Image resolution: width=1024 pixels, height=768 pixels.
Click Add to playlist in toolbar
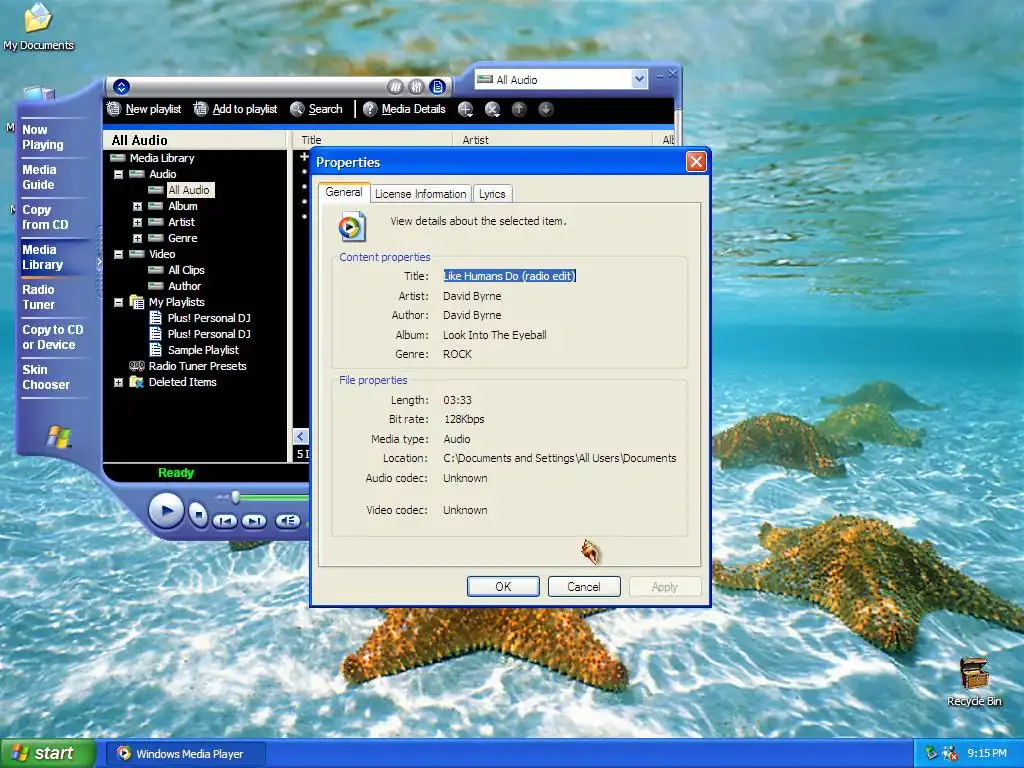pyautogui.click(x=236, y=109)
